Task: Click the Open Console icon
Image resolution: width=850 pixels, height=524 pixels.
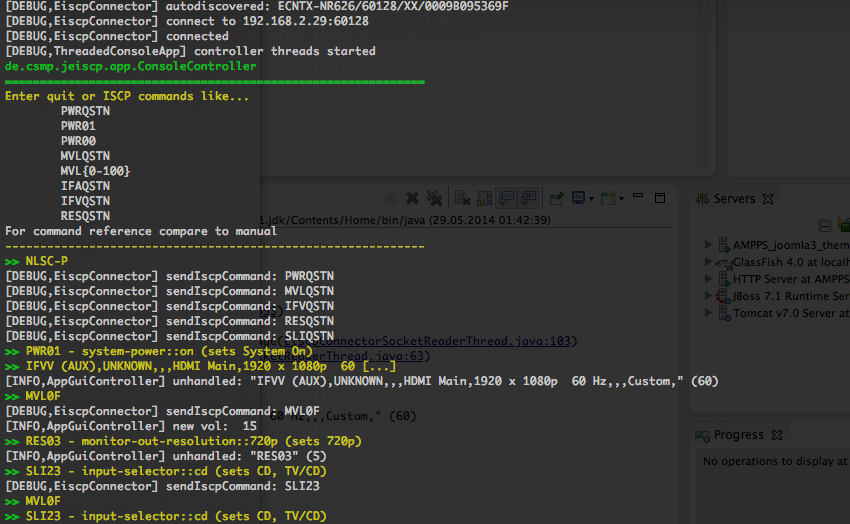Action: (608, 198)
